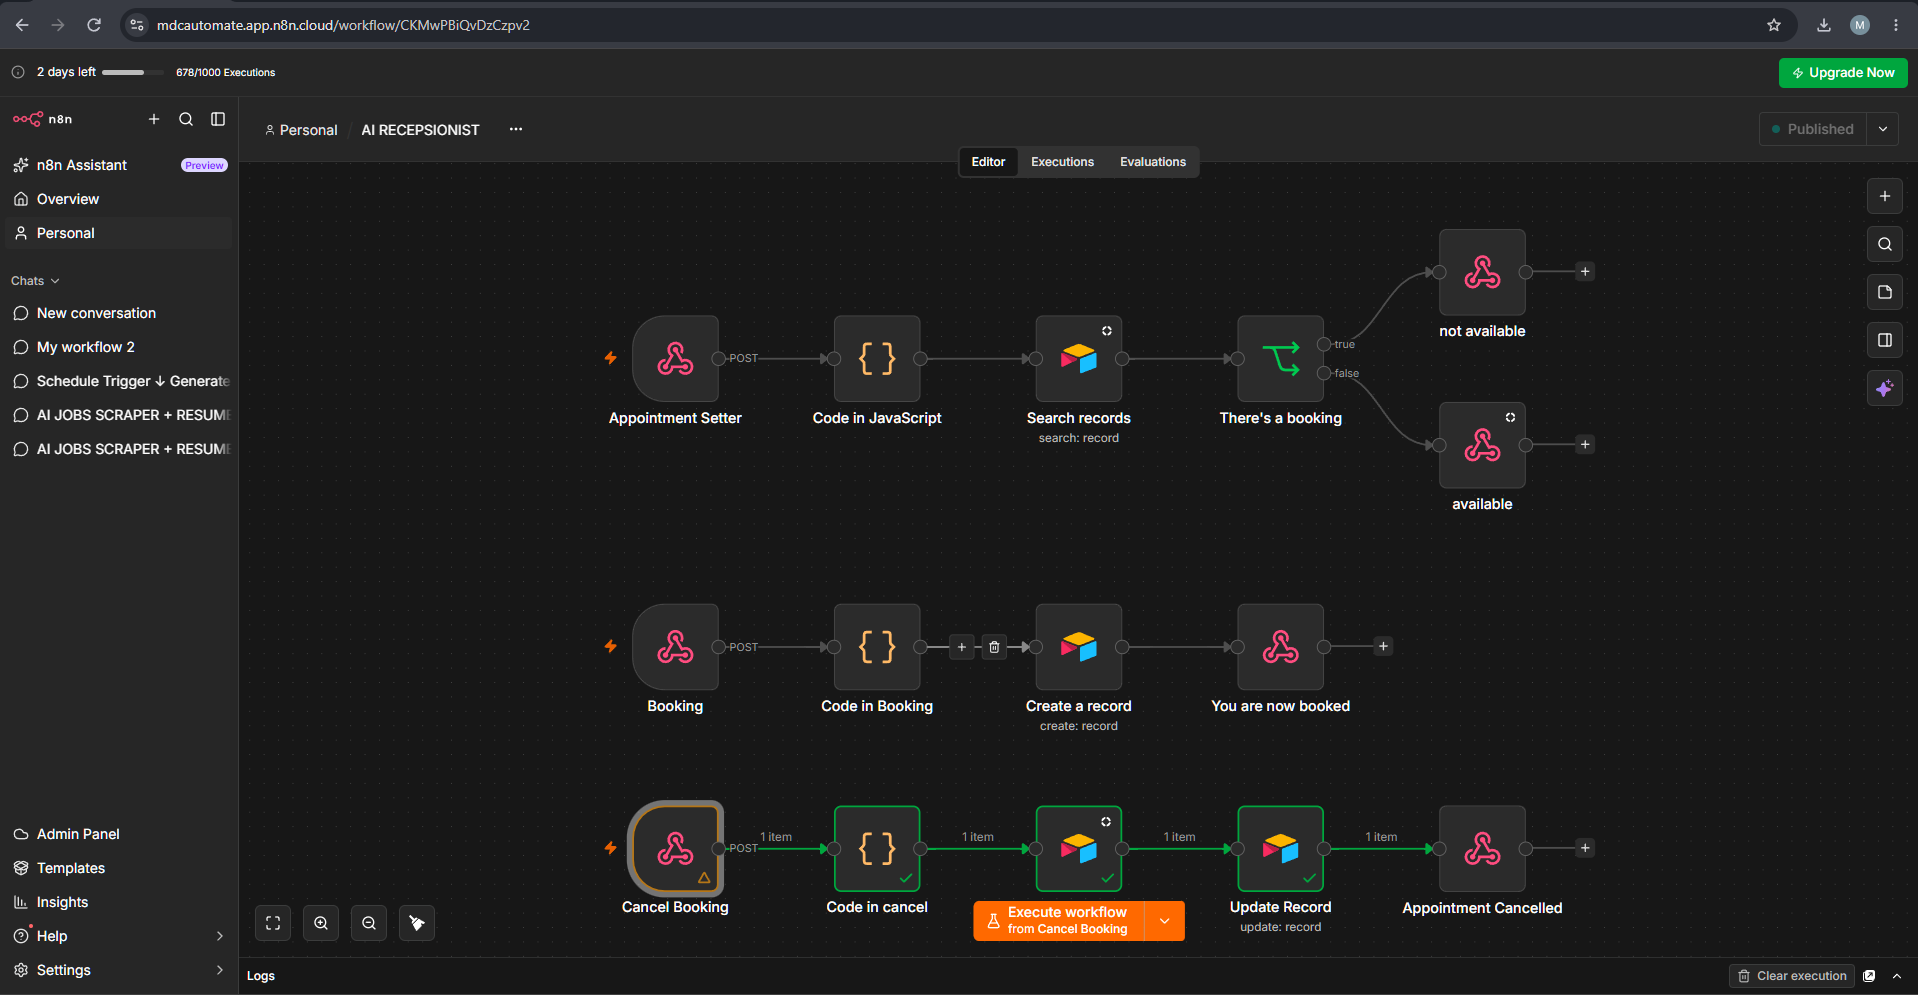This screenshot has width=1918, height=995.
Task: Delete connection after Code in Booking
Action: [994, 647]
